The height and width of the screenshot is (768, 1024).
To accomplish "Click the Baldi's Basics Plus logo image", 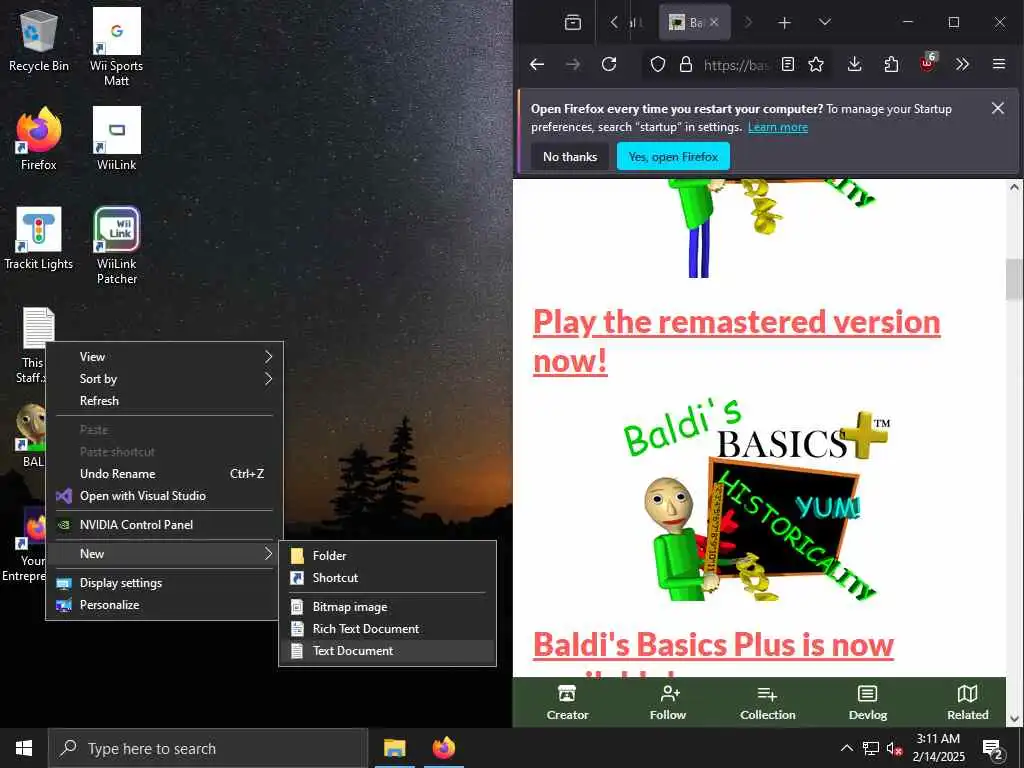I will [758, 502].
